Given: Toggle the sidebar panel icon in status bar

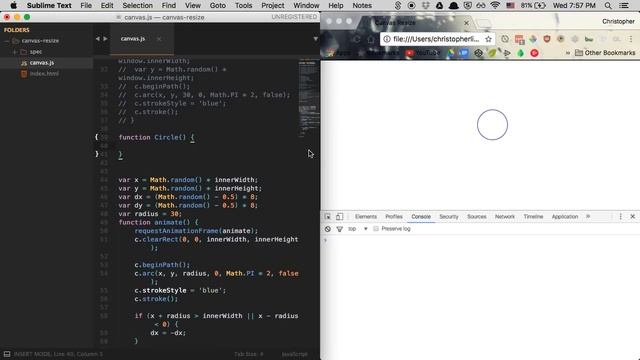Looking at the screenshot, I should tap(7, 354).
